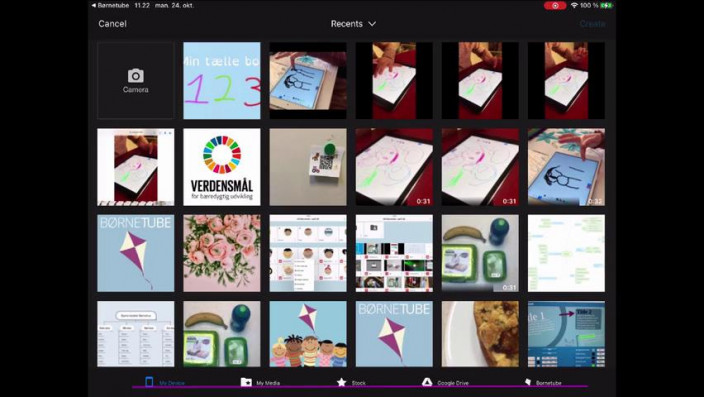704x397 pixels.
Task: Open the Børnetube source icon
Action: pos(528,382)
